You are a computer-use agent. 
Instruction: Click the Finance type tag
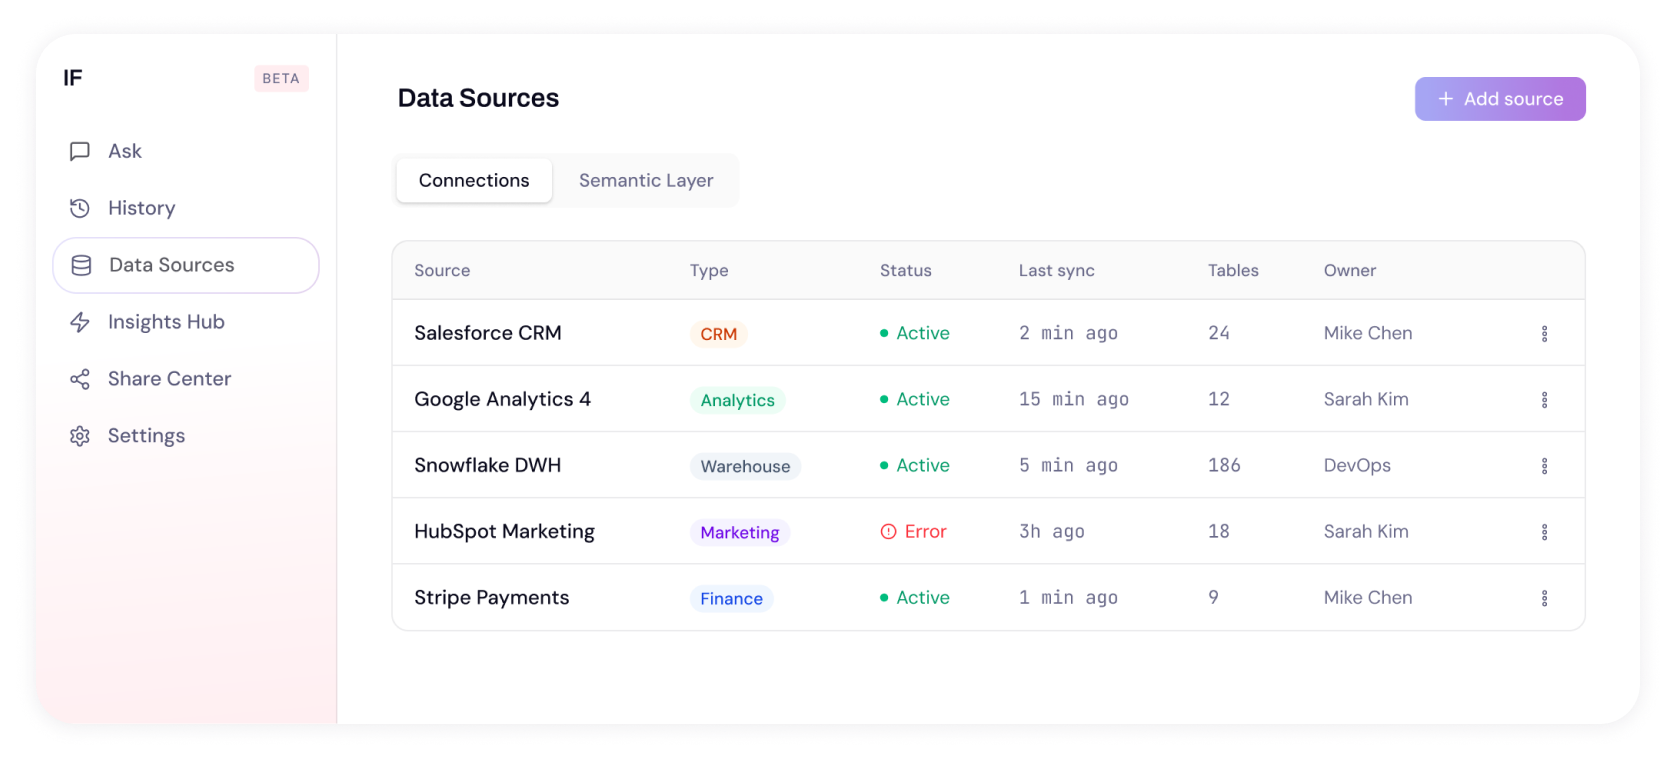(x=731, y=598)
